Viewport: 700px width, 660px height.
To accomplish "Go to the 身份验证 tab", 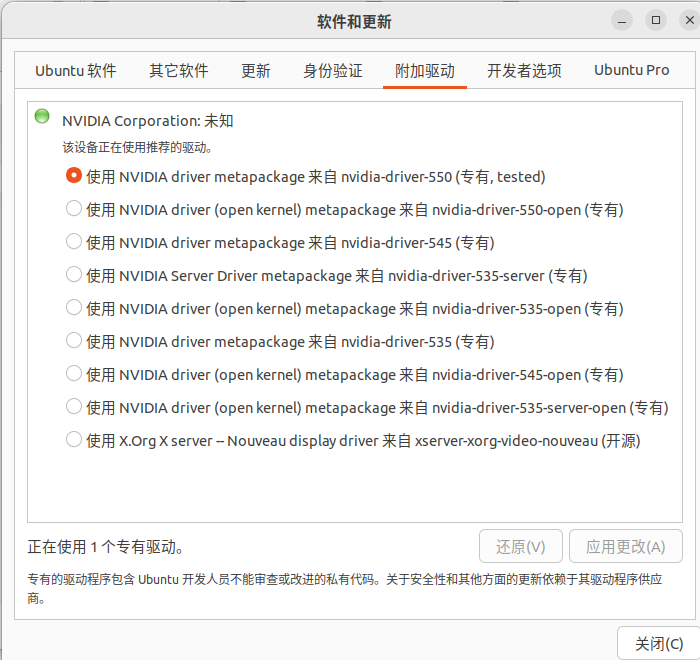I will pyautogui.click(x=333, y=71).
